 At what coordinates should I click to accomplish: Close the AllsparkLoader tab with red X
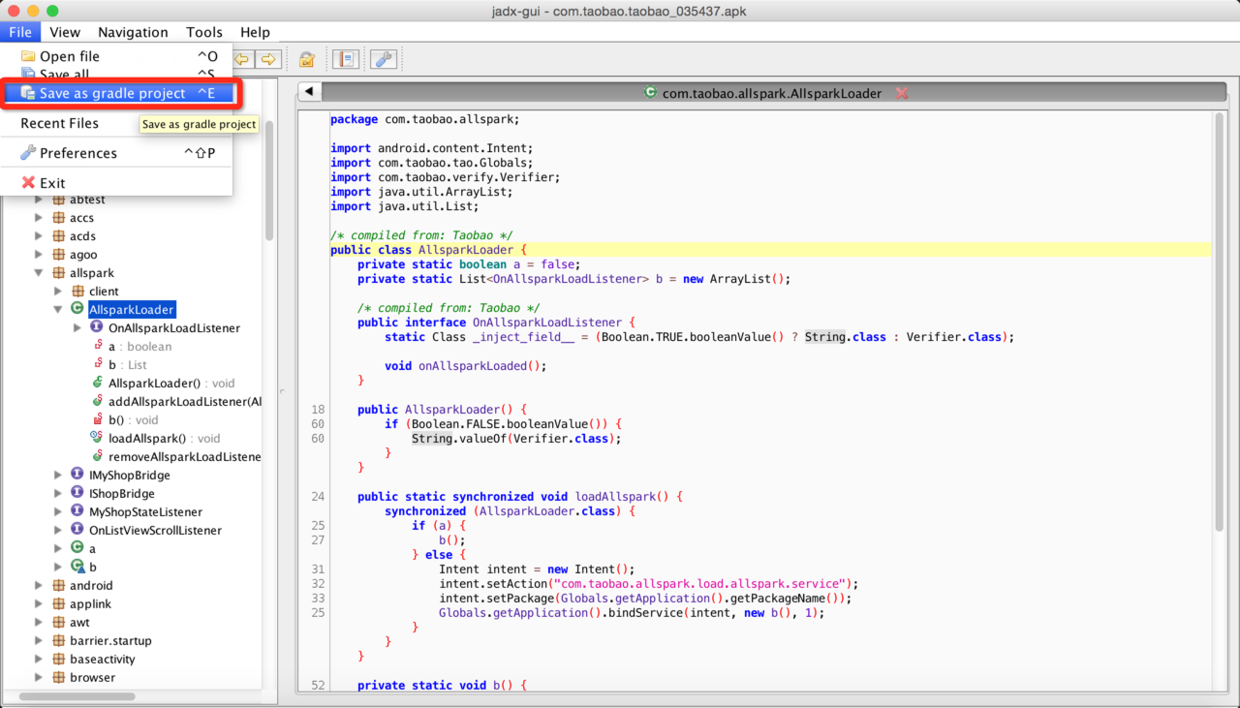click(x=901, y=93)
